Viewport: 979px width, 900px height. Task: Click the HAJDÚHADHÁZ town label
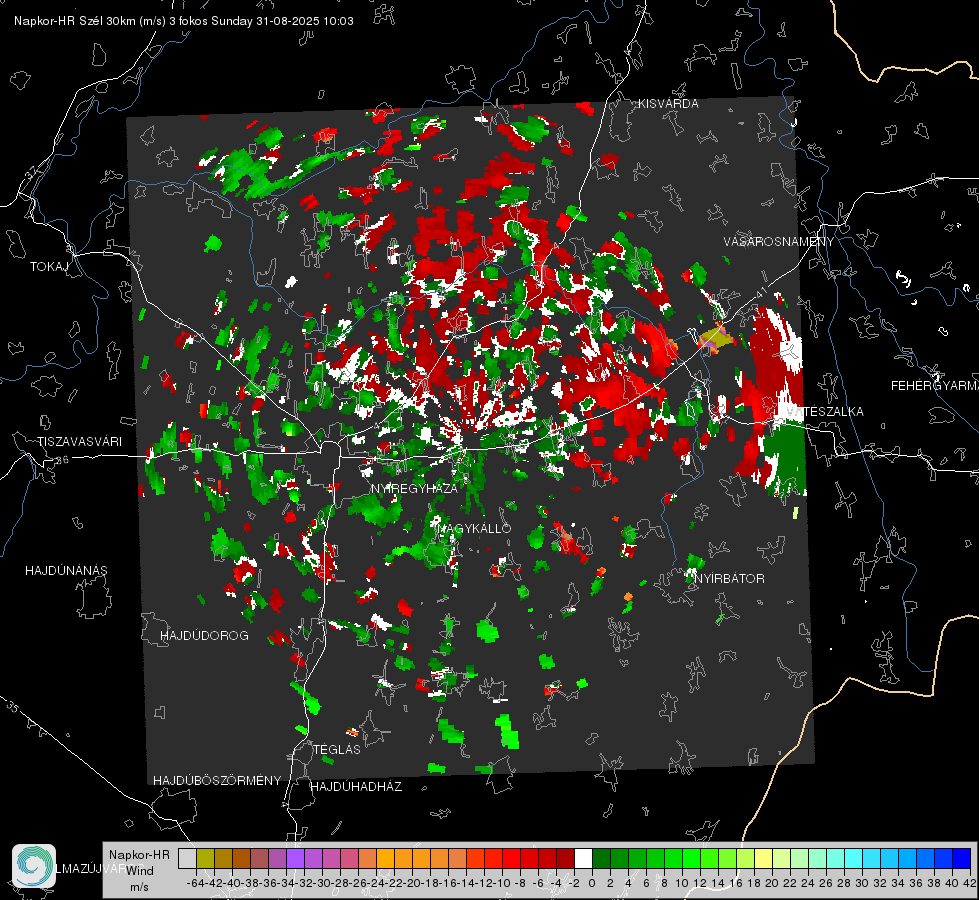pyautogui.click(x=356, y=787)
